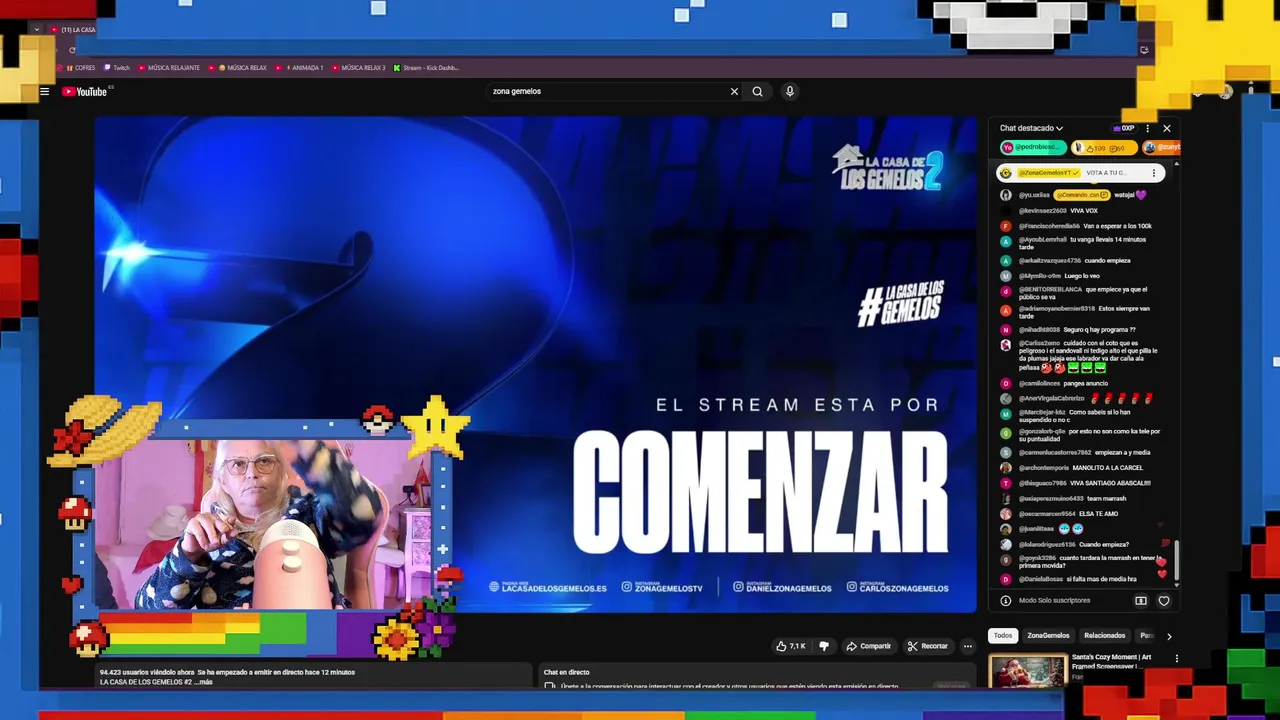Dislike the stream with the thumbs-down icon
The height and width of the screenshot is (720, 1280).
[824, 646]
